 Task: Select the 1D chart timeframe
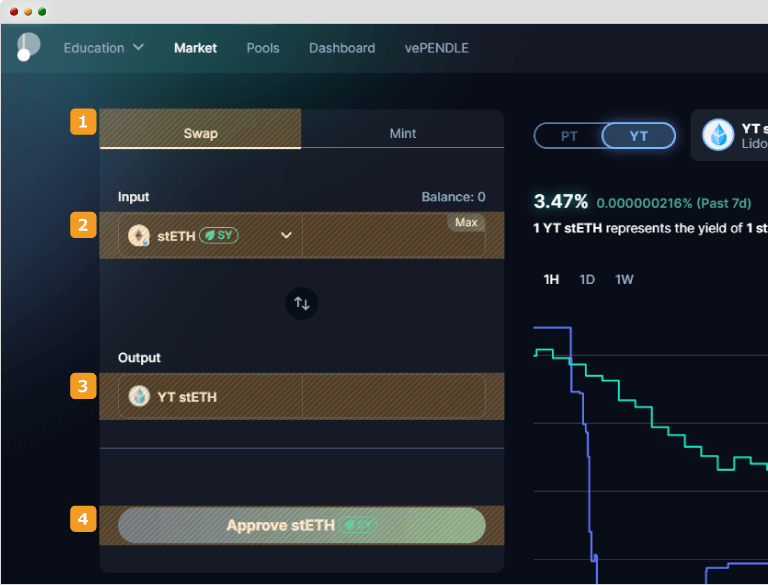pyautogui.click(x=587, y=279)
